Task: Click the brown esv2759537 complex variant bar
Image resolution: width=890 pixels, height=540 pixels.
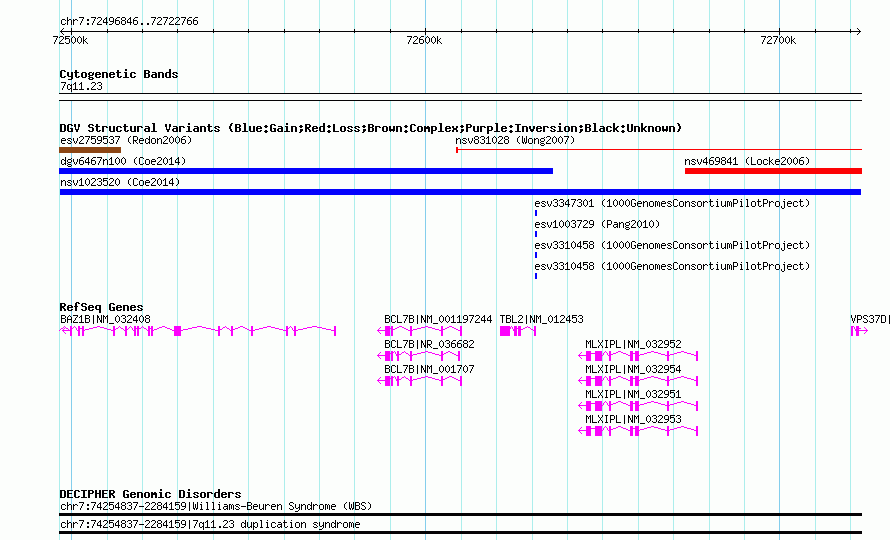Action: click(90, 150)
